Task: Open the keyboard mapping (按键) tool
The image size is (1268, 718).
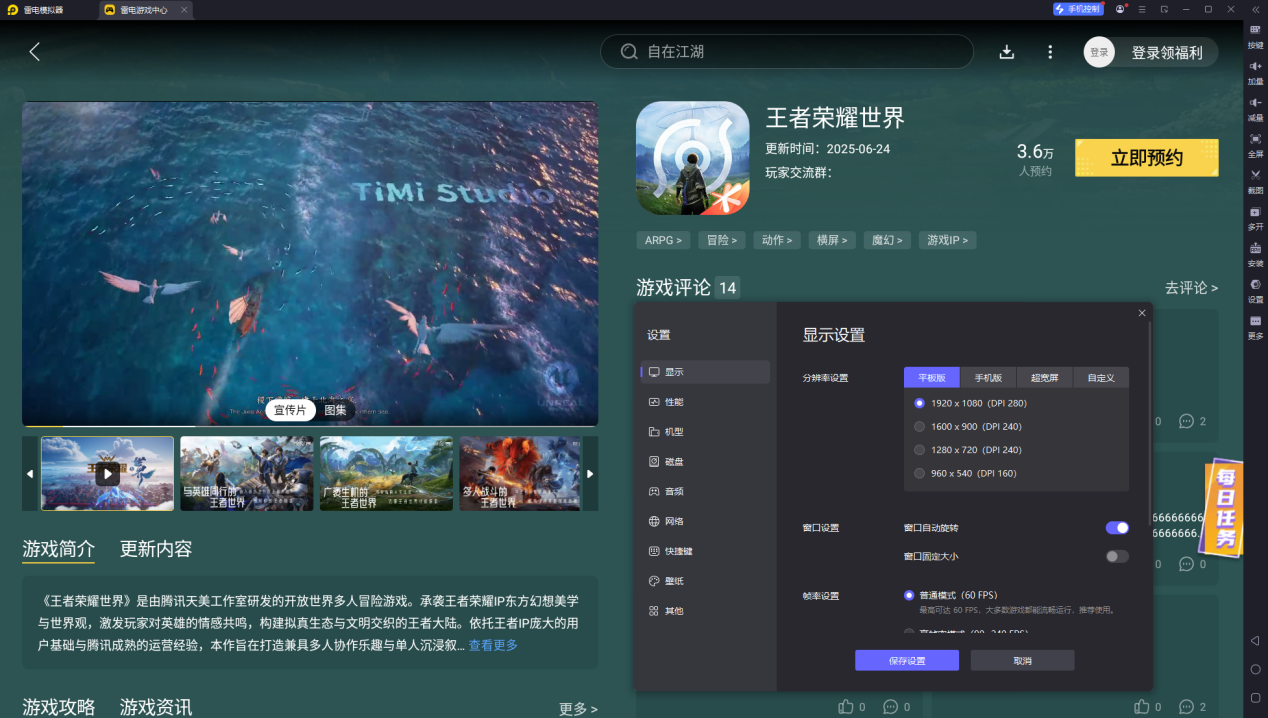Action: [1255, 33]
